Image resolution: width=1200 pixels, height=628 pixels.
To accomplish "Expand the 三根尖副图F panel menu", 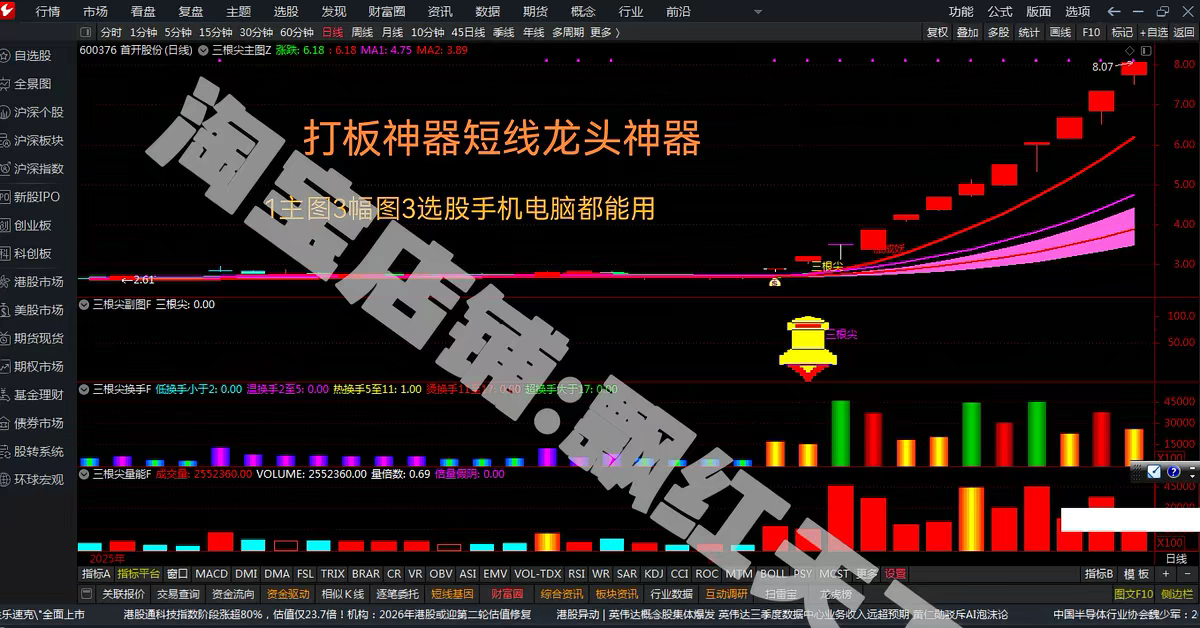I will 84,304.
